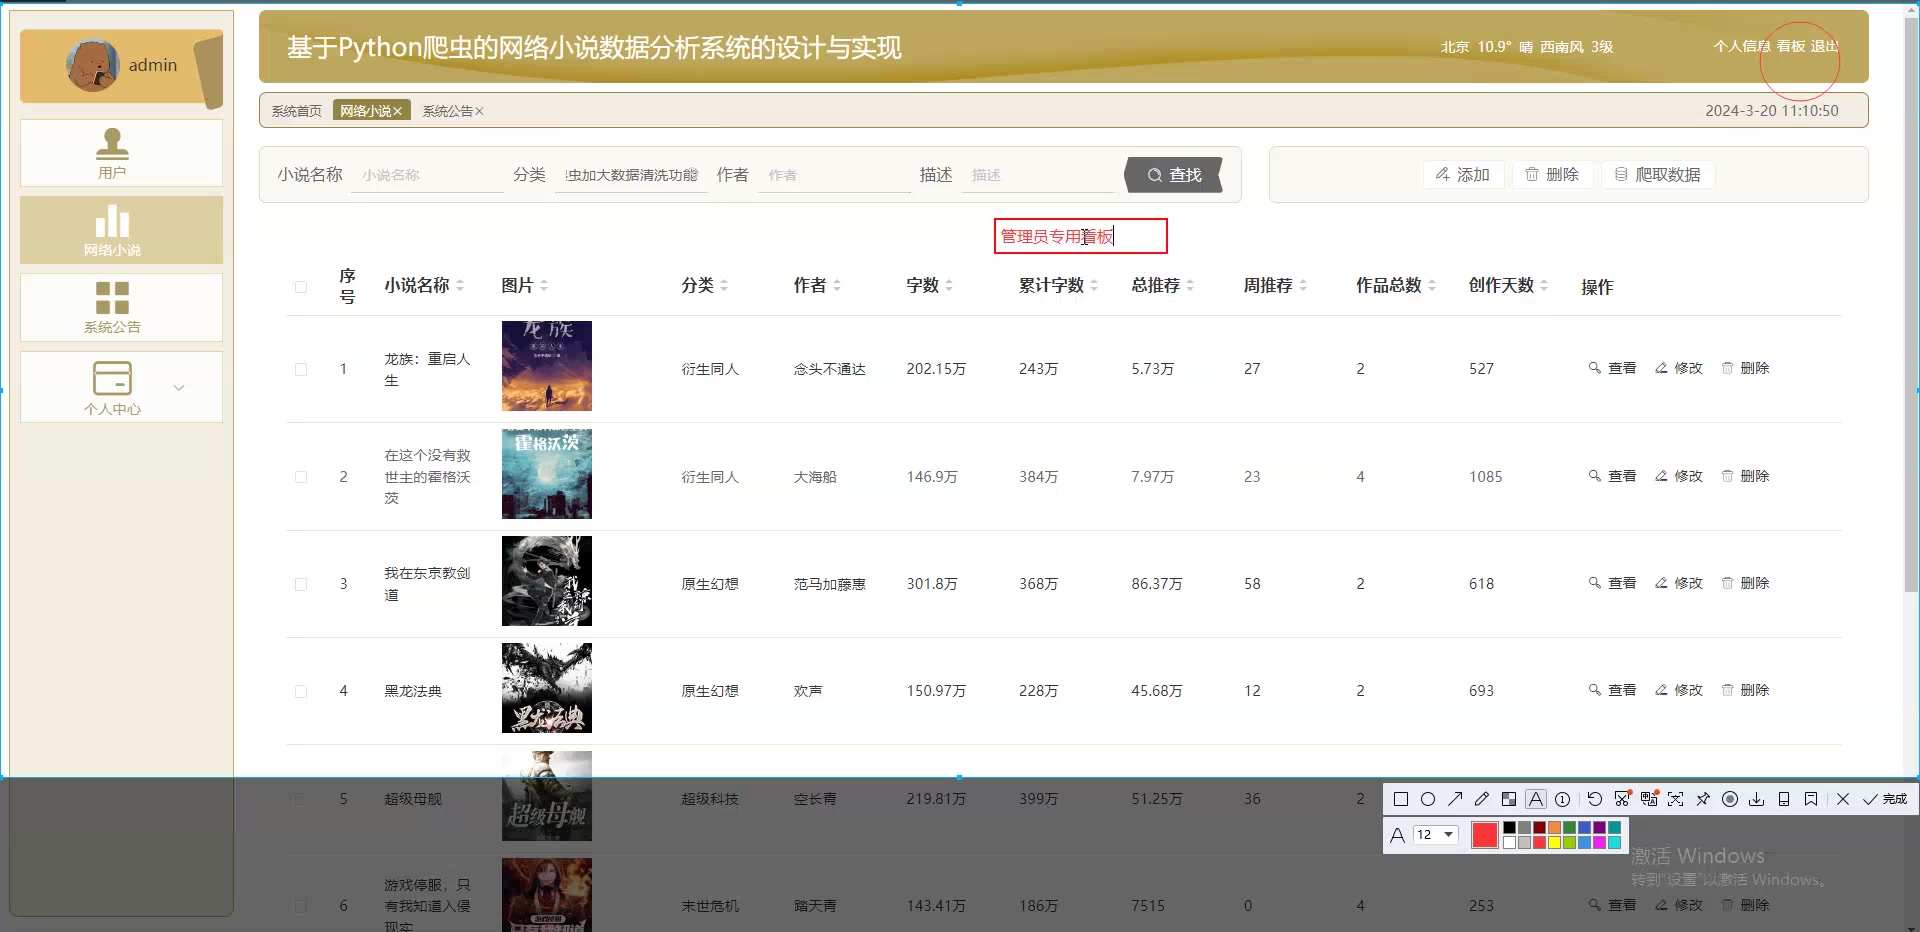Sort by 创作天数 column arrows
1920x932 pixels.
(1544, 286)
